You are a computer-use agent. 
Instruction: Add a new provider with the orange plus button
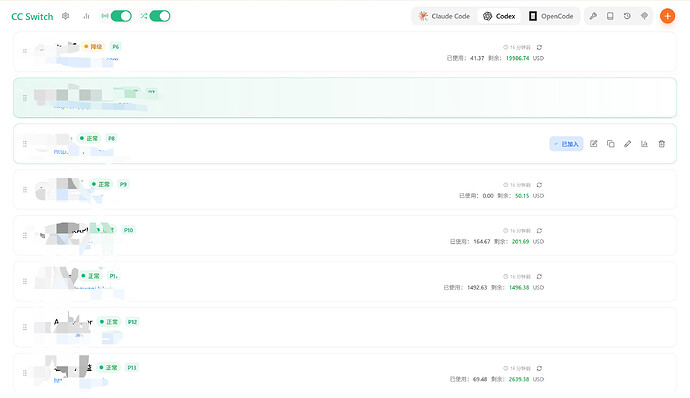tap(668, 16)
